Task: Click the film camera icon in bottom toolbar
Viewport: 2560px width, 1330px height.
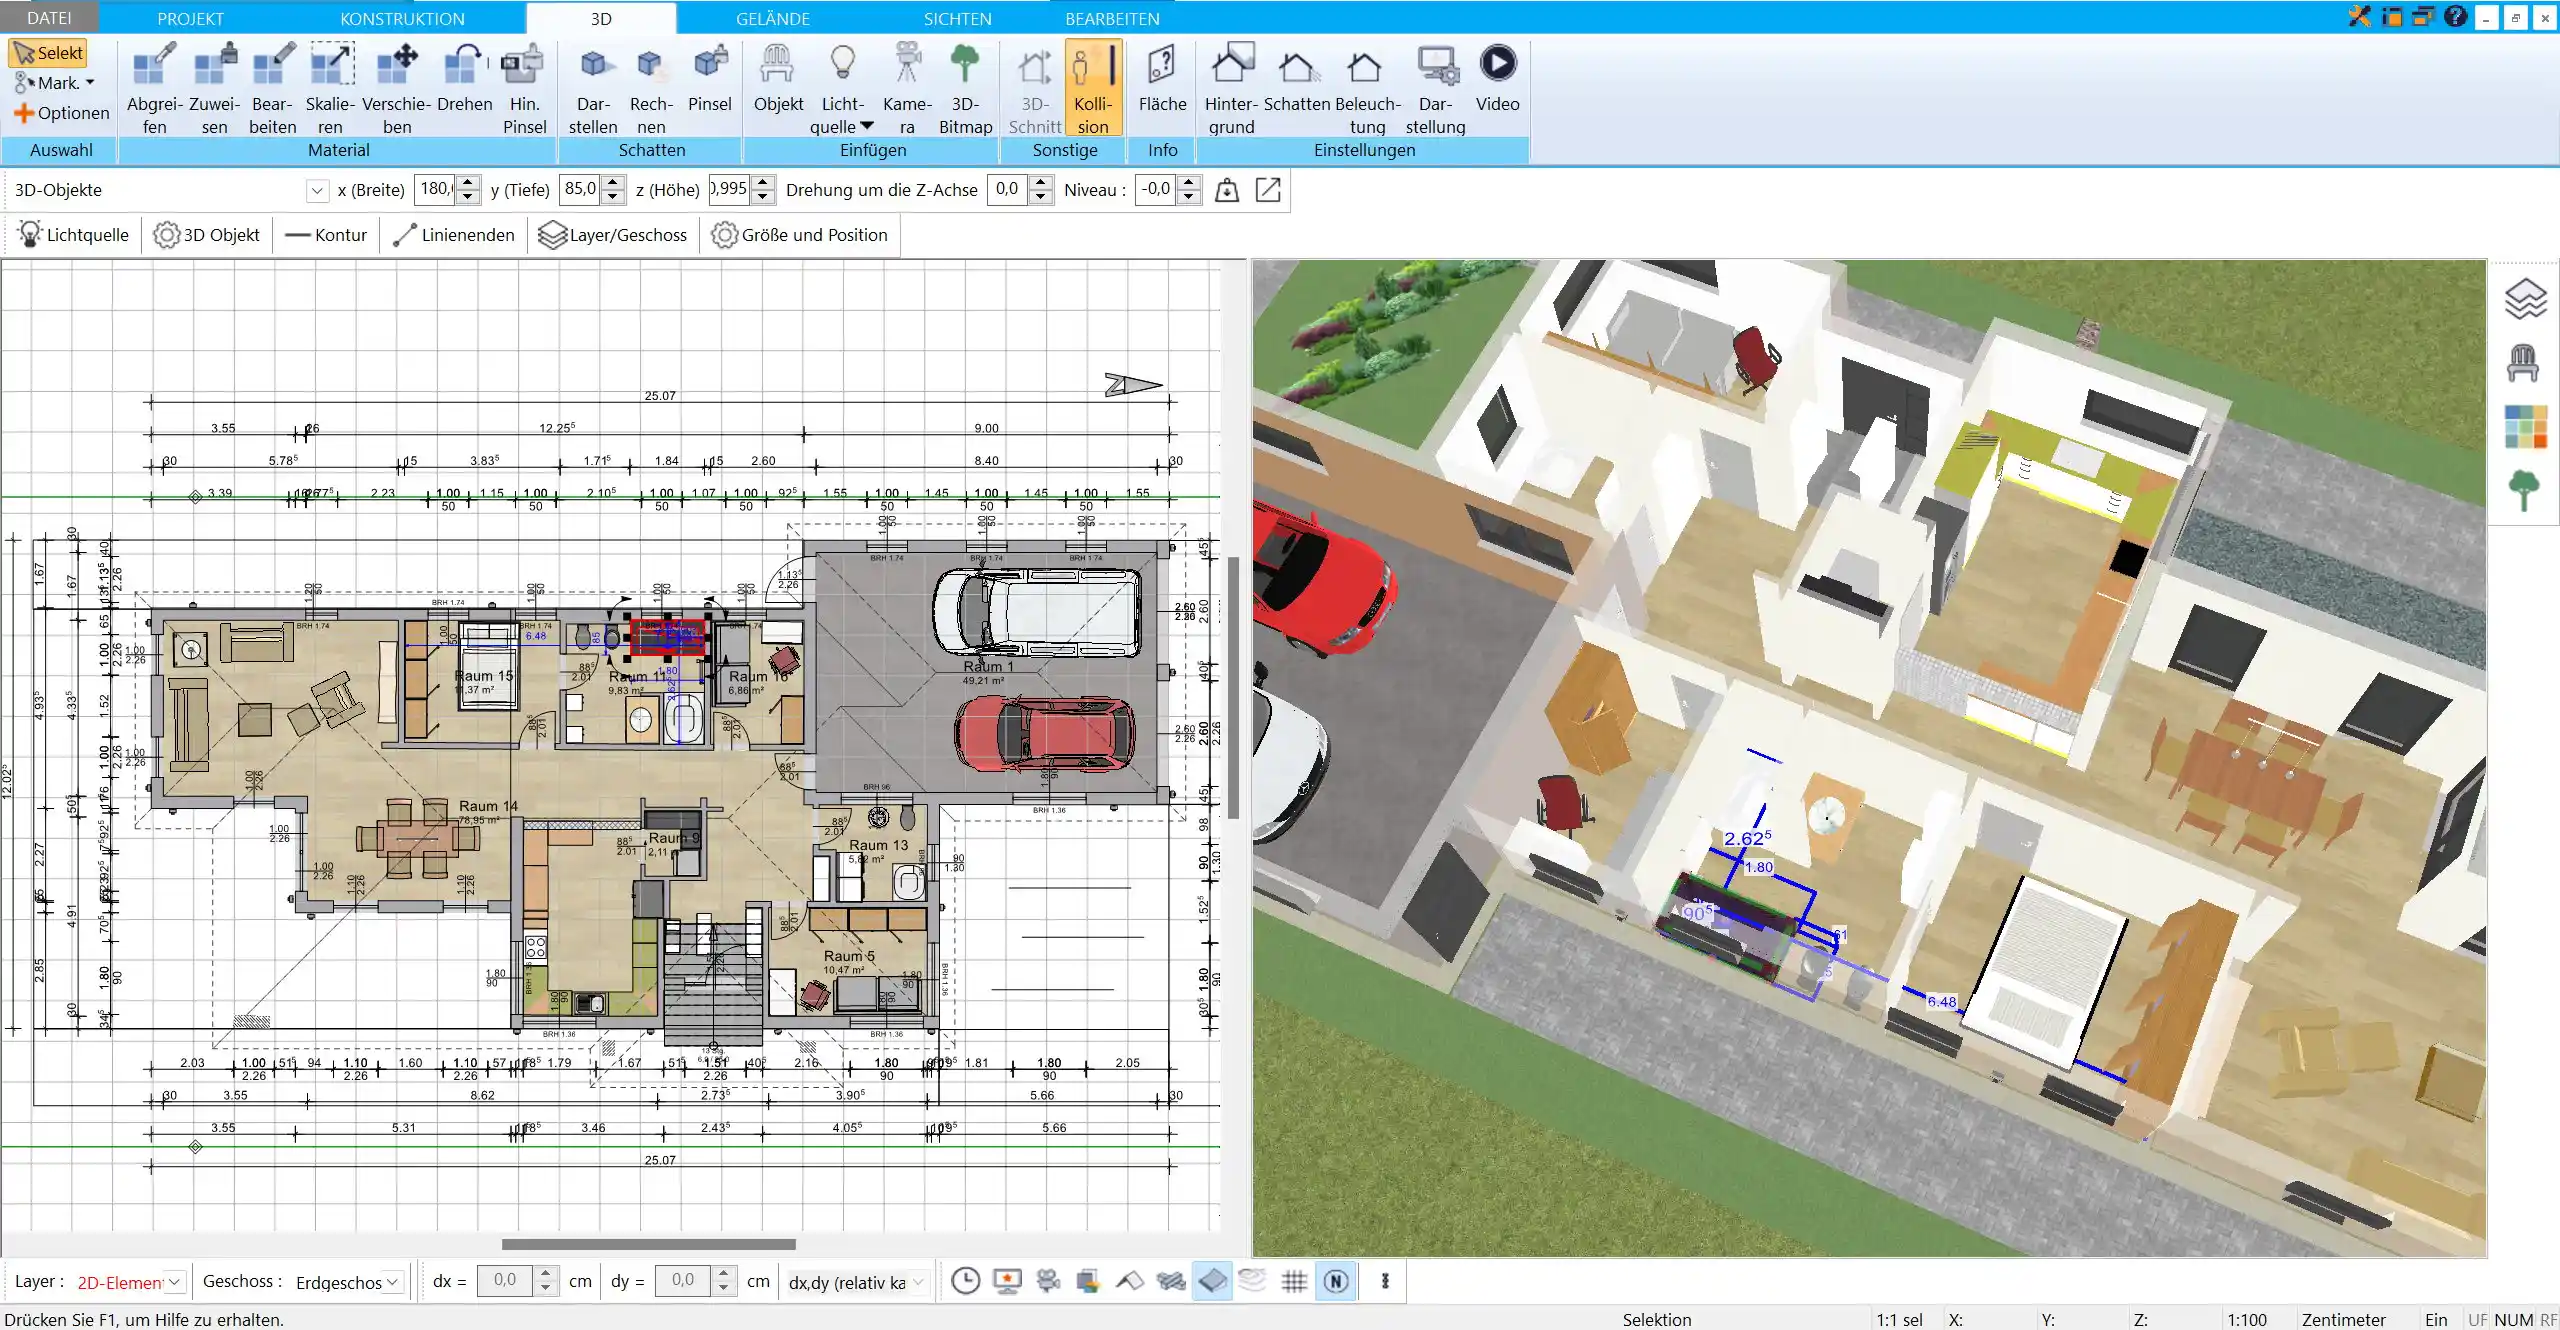Action: pyautogui.click(x=1048, y=1281)
